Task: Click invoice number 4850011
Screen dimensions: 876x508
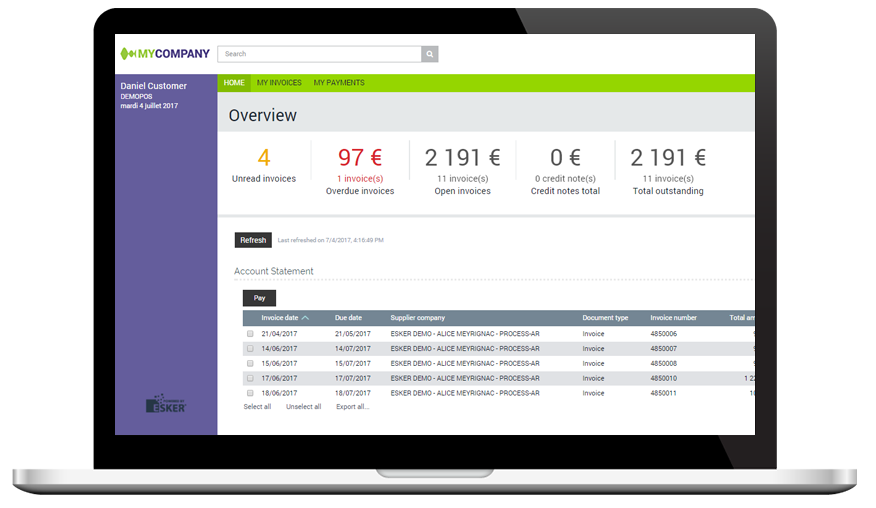Action: [x=663, y=393]
